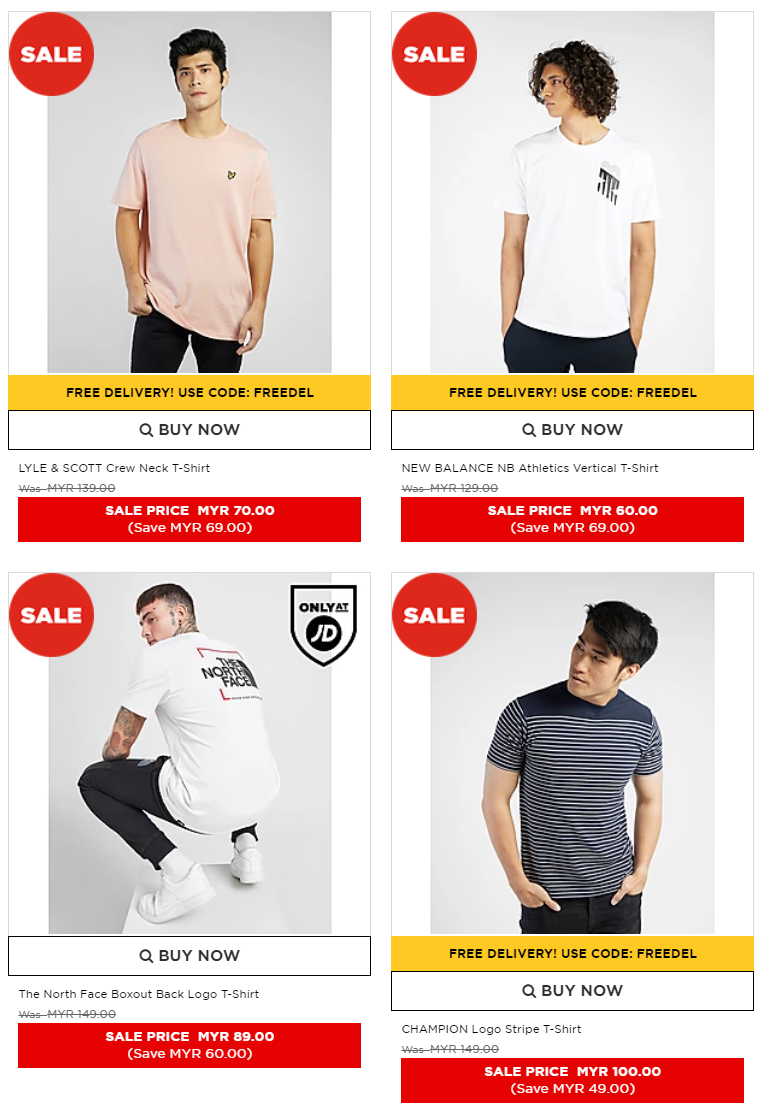
Task: Click magnifier icon in North Face Buy Now
Action: [146, 956]
